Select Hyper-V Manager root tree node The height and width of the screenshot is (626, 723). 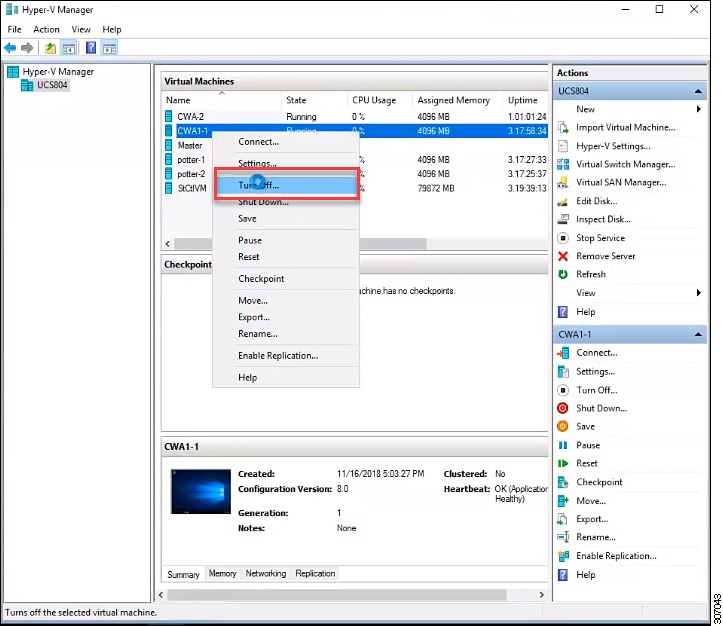[51, 72]
